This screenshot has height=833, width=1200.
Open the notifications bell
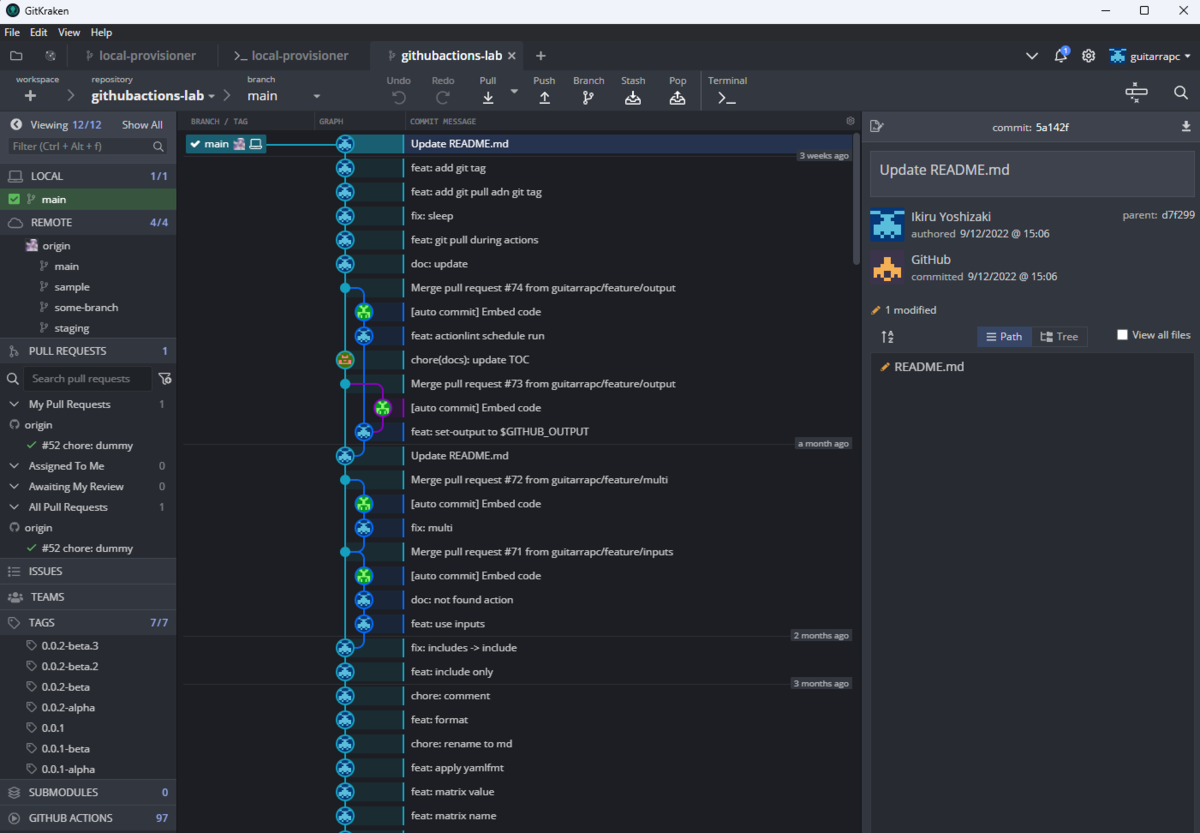click(1061, 55)
